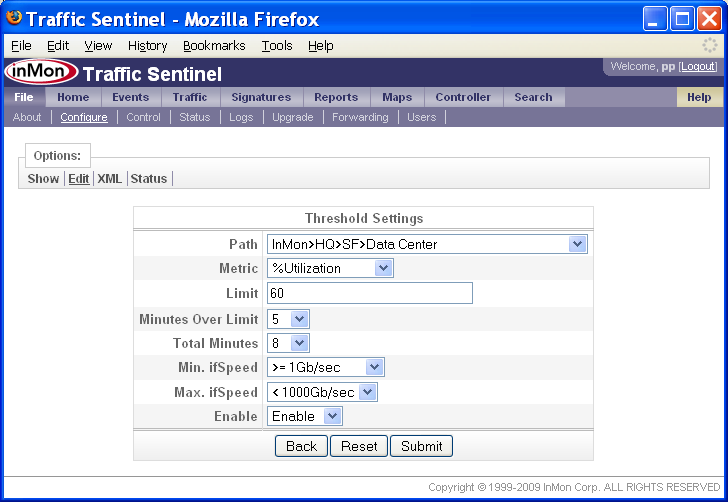This screenshot has width=728, height=502.
Task: Open the Max. ifSpeed dropdown
Action: [322, 392]
